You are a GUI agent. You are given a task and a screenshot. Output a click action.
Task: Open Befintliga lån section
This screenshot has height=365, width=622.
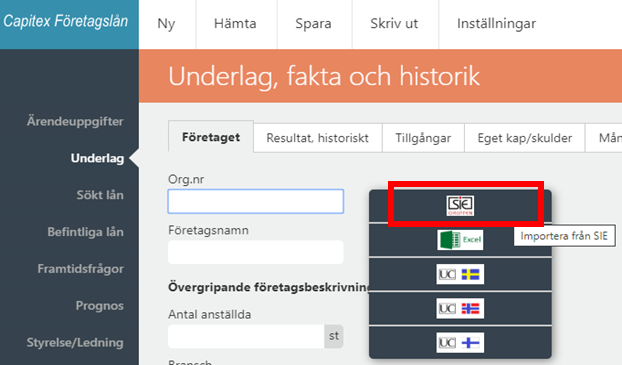86,232
